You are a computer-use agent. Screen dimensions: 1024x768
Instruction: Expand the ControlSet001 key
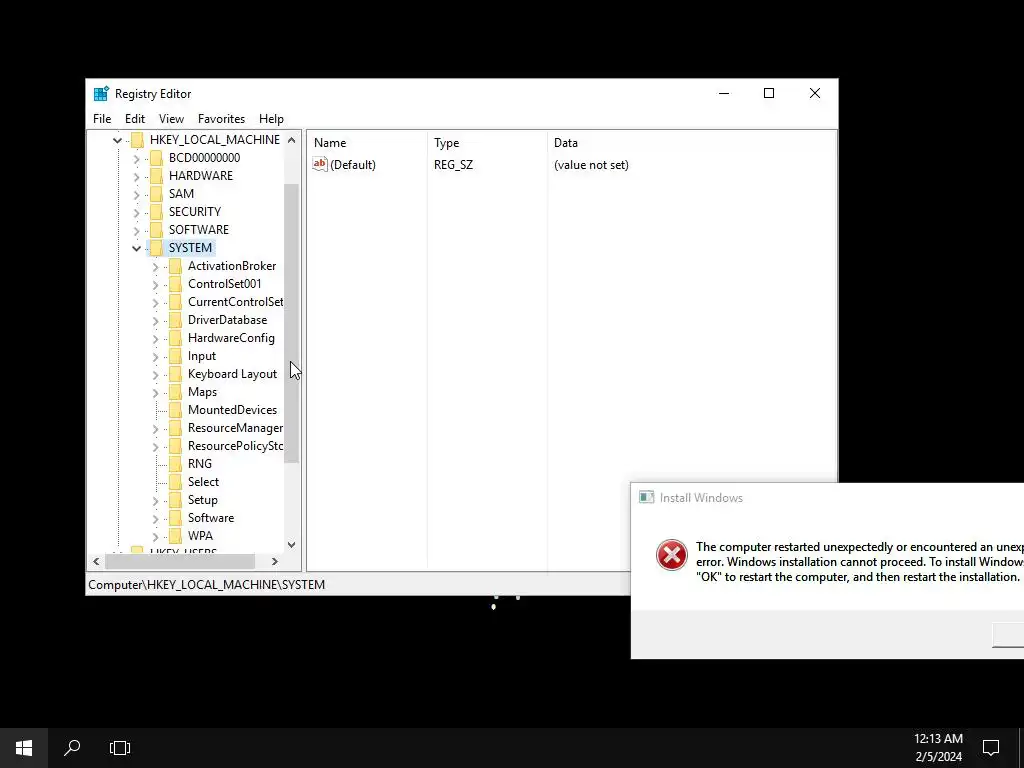[x=155, y=284]
